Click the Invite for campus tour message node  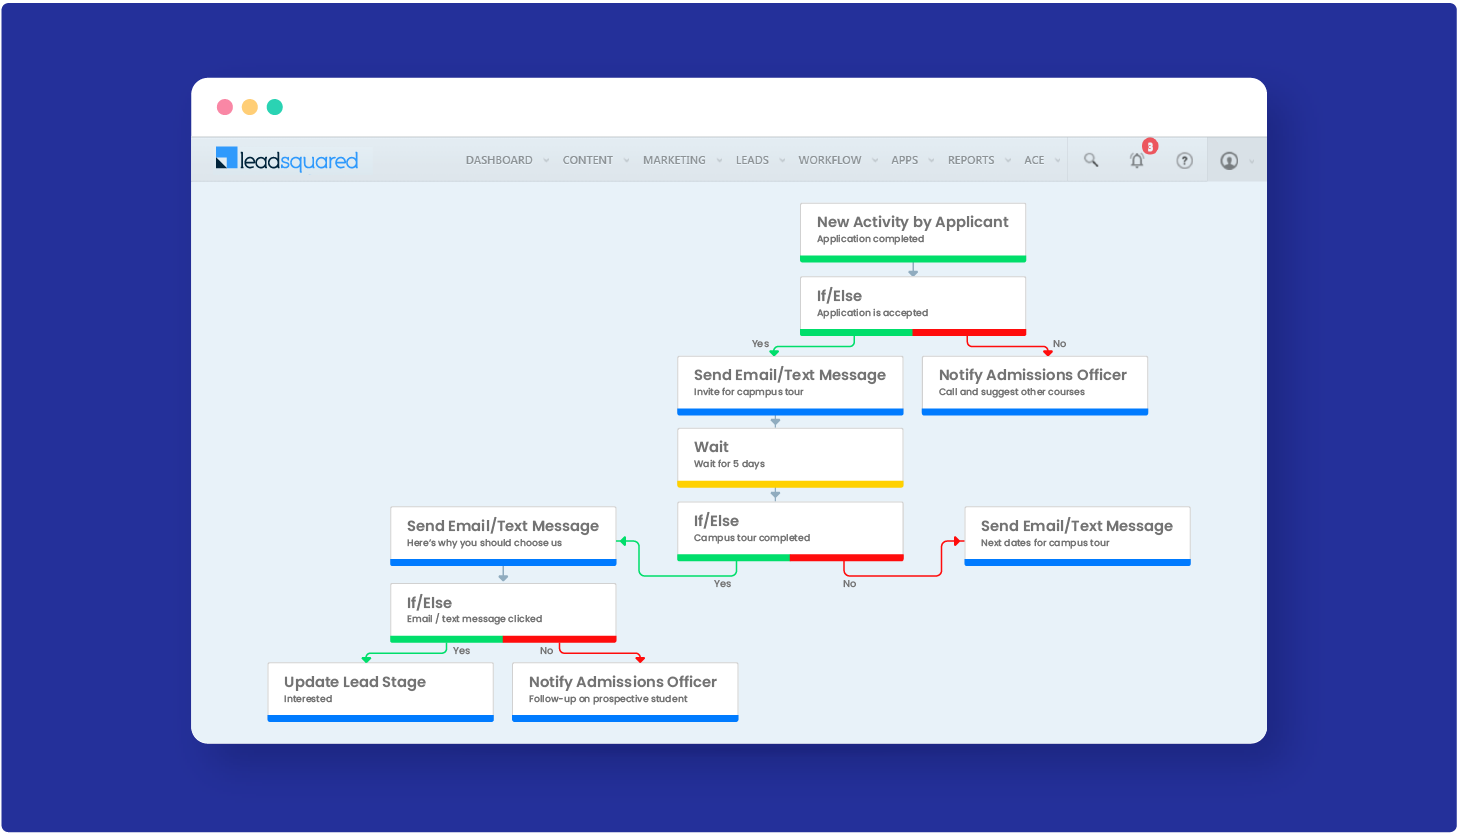790,383
